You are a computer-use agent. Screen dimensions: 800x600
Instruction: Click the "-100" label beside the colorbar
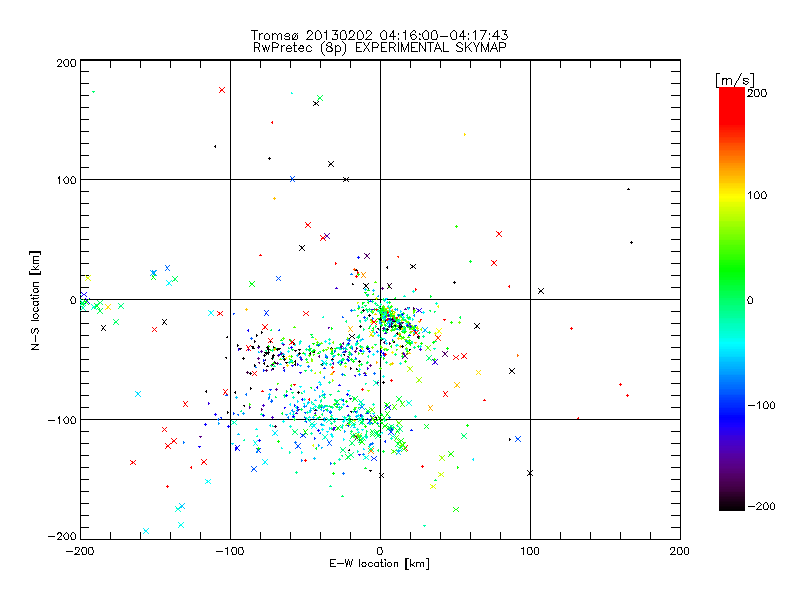761,405
